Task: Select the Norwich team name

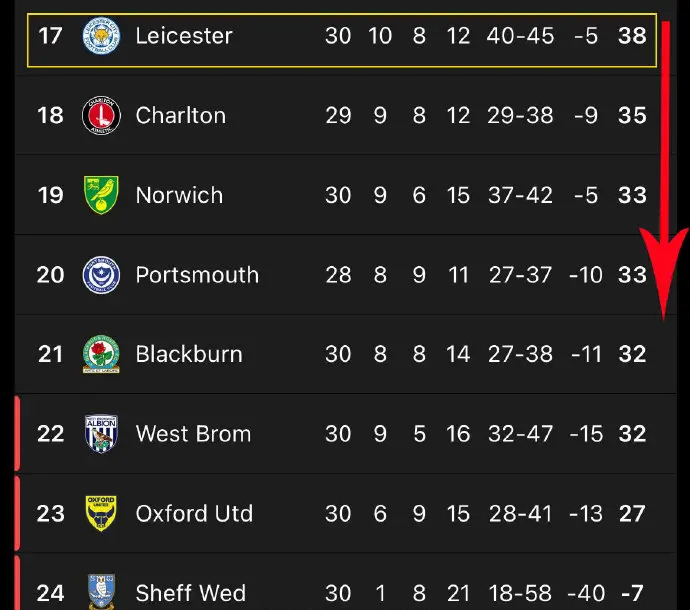Action: coord(179,195)
